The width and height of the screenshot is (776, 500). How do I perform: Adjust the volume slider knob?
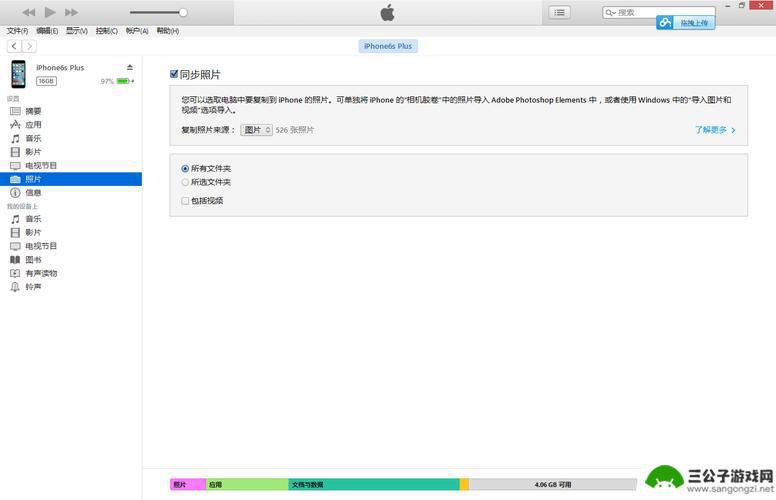pyautogui.click(x=183, y=12)
